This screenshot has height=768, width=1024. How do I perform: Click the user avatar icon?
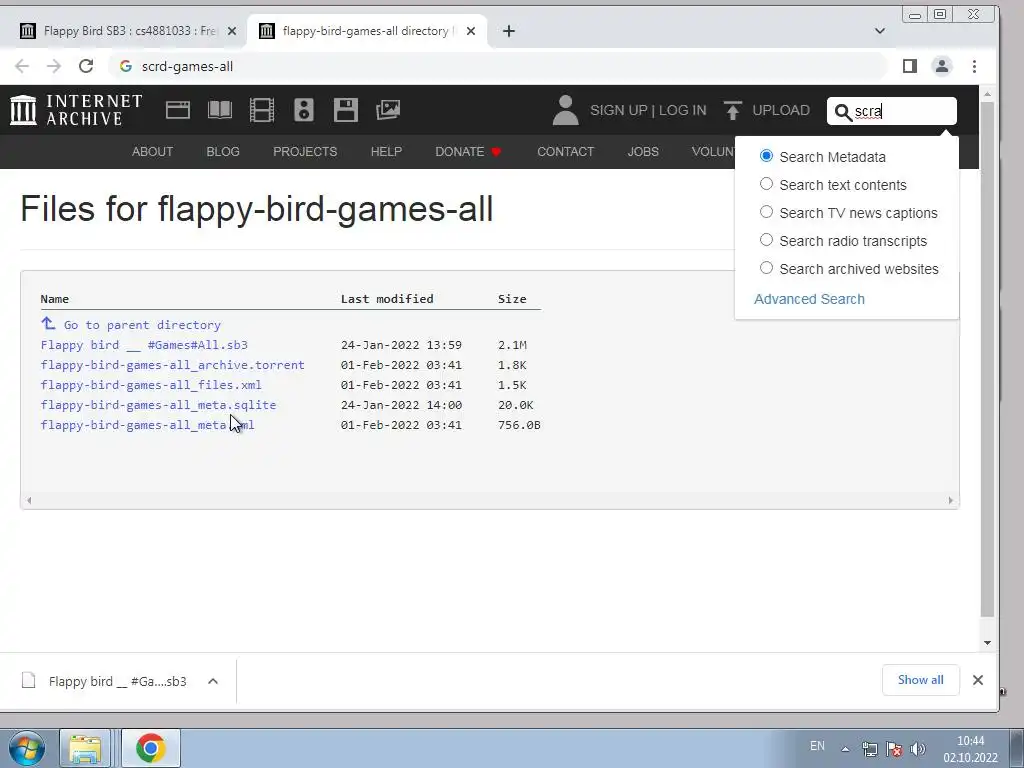(x=566, y=110)
